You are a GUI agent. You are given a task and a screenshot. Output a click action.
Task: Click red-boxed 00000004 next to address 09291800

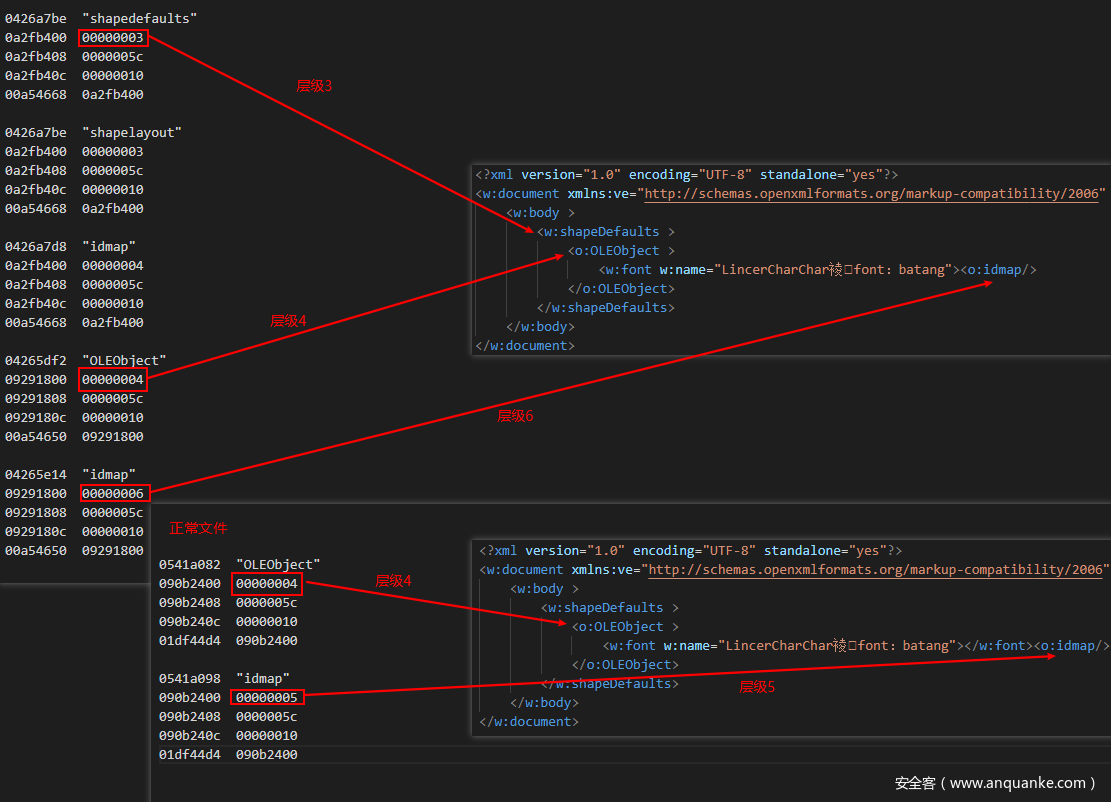(113, 380)
